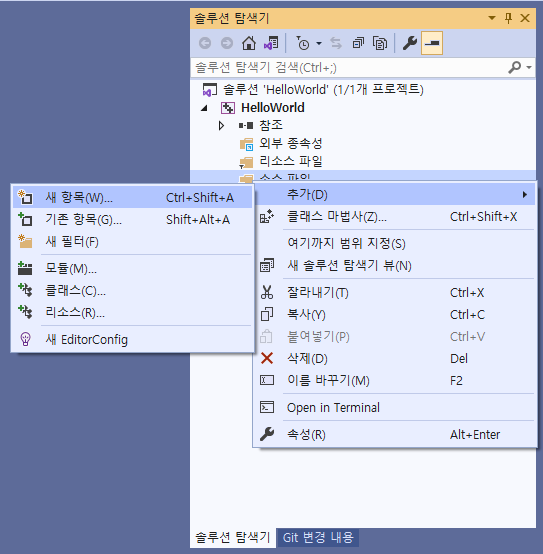This screenshot has height=554, width=543.
Task: Toggle the highlighted preview selected items button
Action: tap(432, 43)
